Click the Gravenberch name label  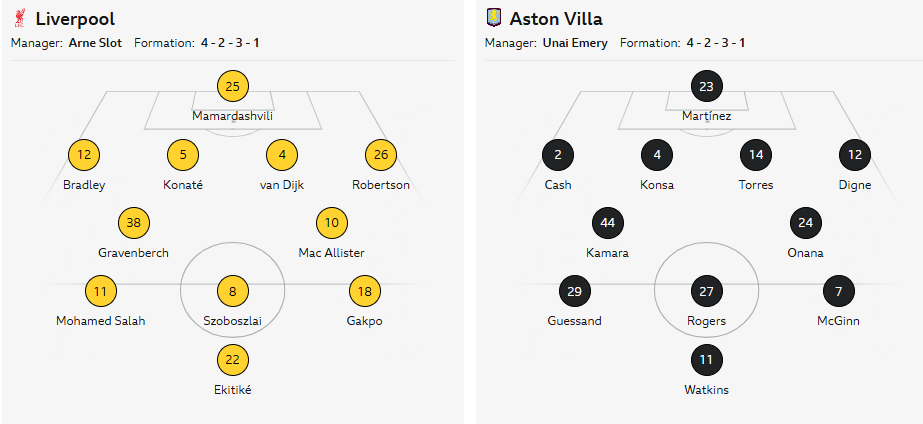point(133,253)
